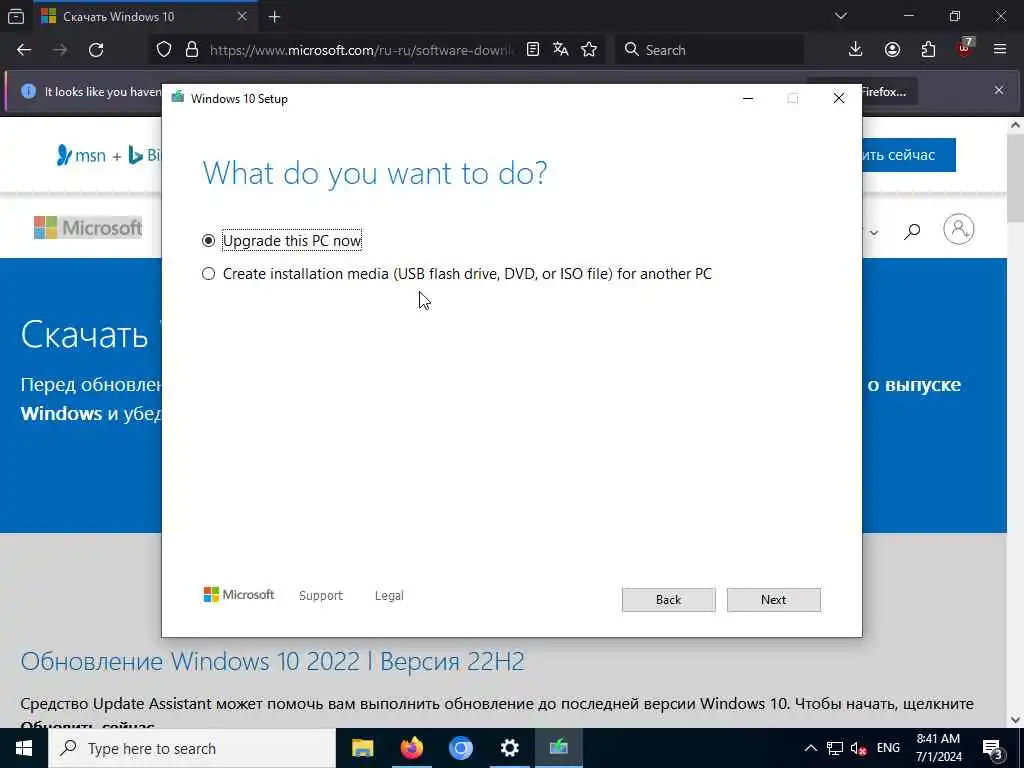Screen dimensions: 1024x768
Task: Open the Firefox downloads panel
Action: click(856, 50)
